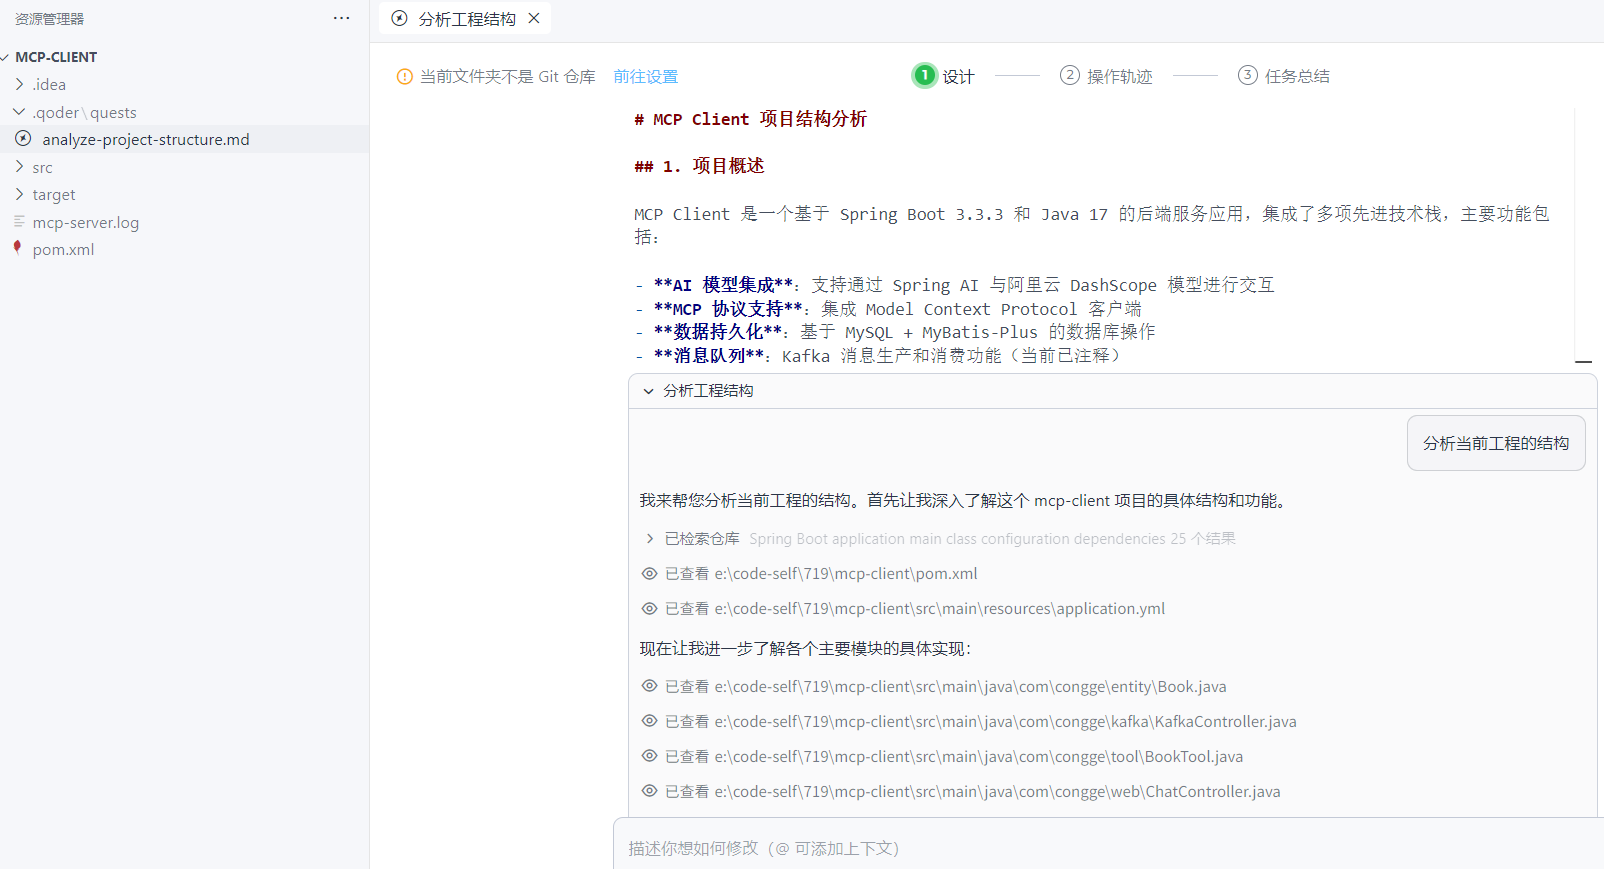The image size is (1604, 869).
Task: Open viewed file path tool\BookTool.java
Action: click(x=979, y=757)
